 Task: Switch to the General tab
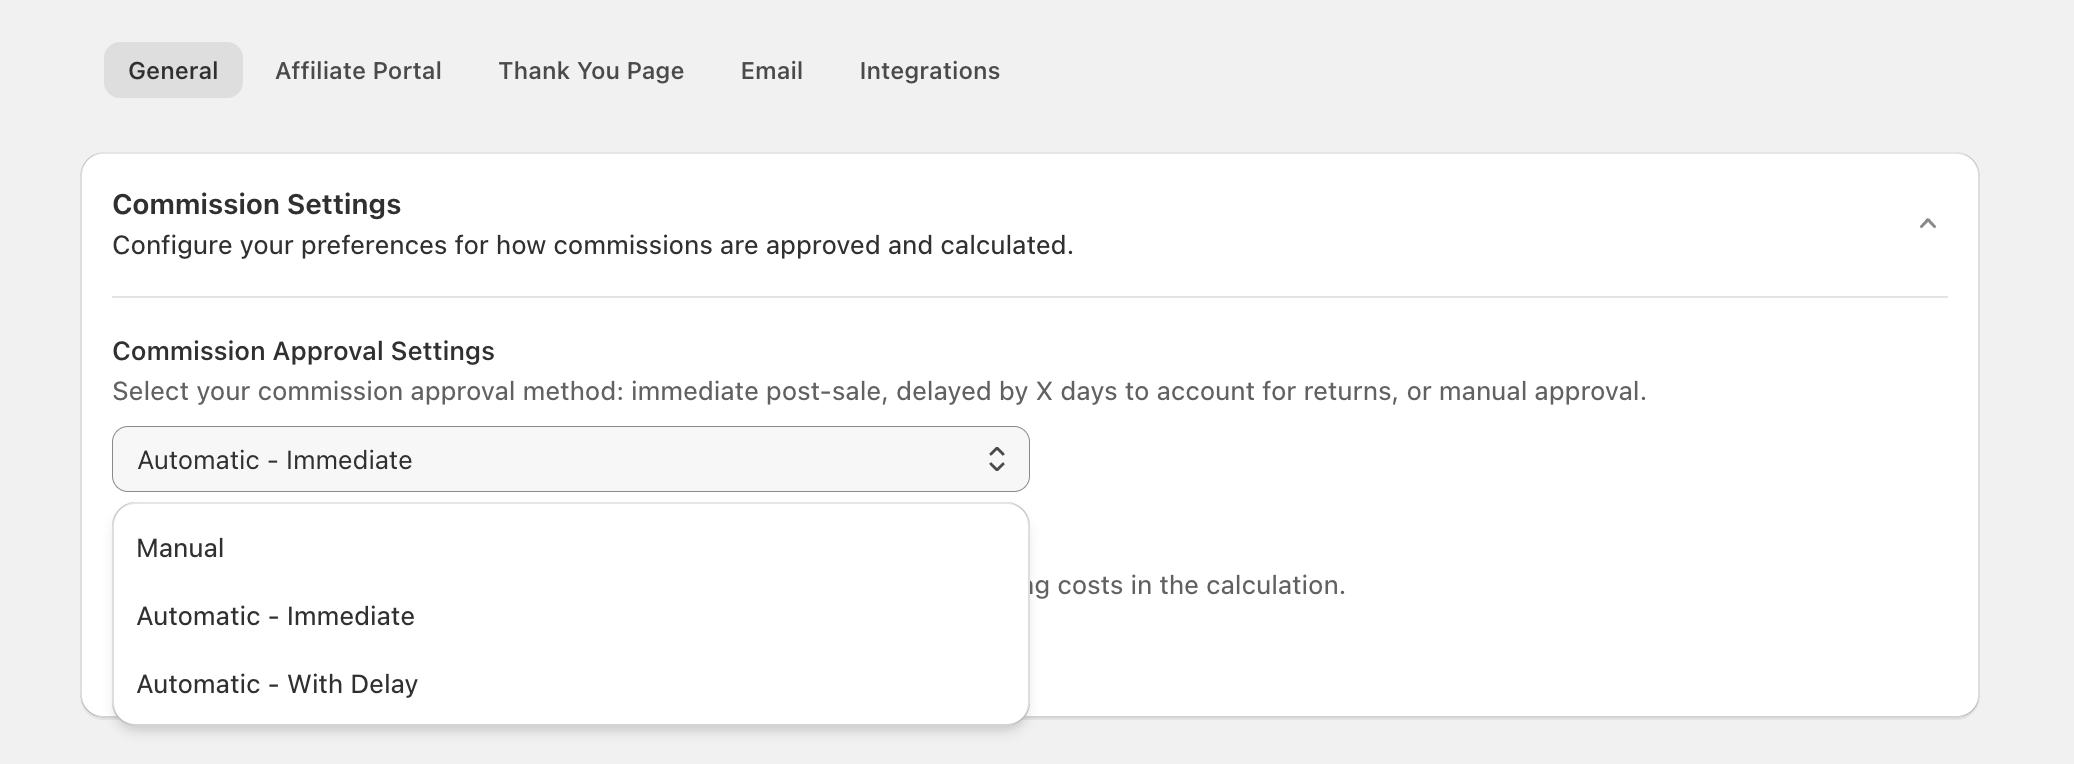point(173,71)
